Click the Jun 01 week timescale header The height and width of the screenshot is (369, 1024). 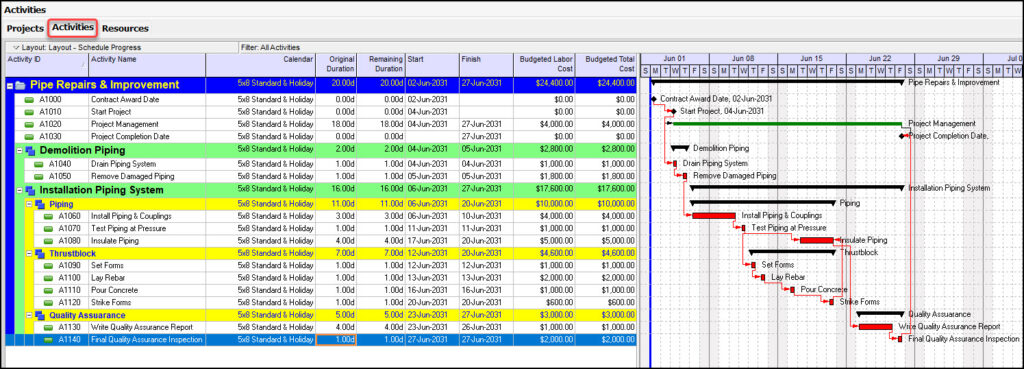pos(675,59)
